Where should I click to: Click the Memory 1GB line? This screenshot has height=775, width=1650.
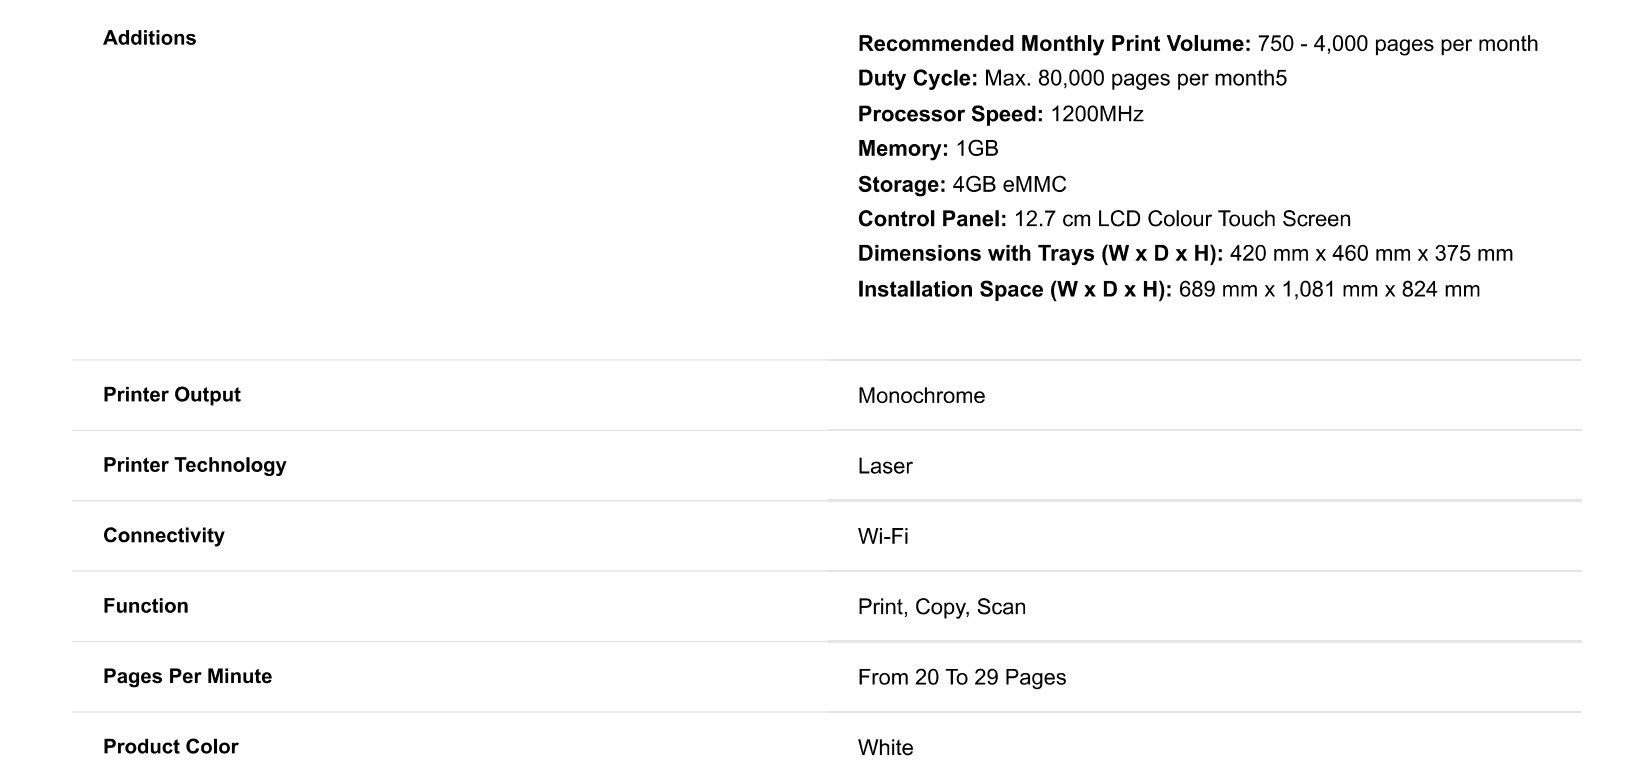pyautogui.click(x=927, y=149)
